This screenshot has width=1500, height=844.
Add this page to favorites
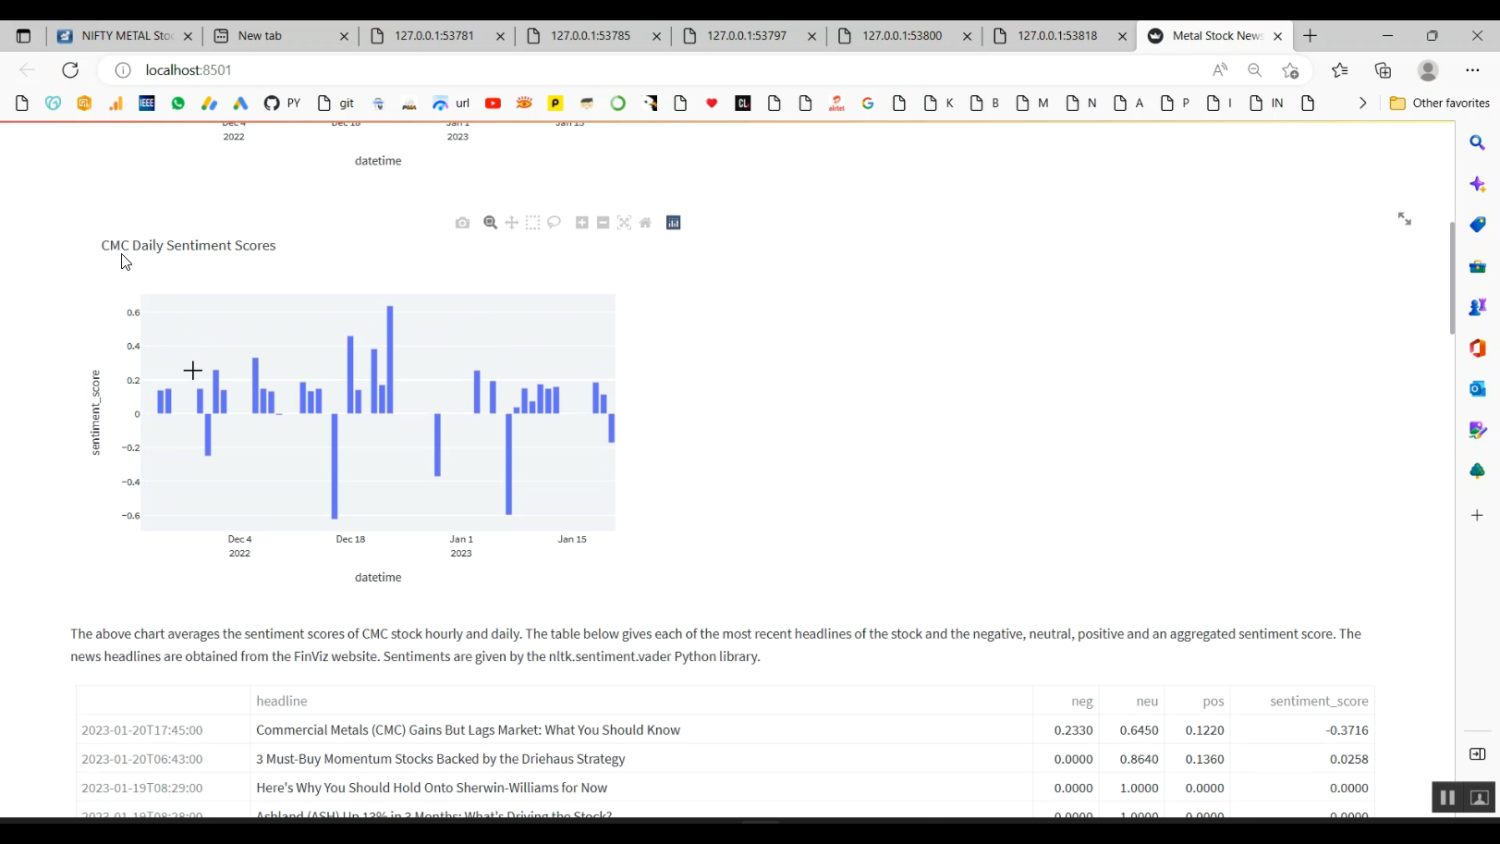point(1290,70)
